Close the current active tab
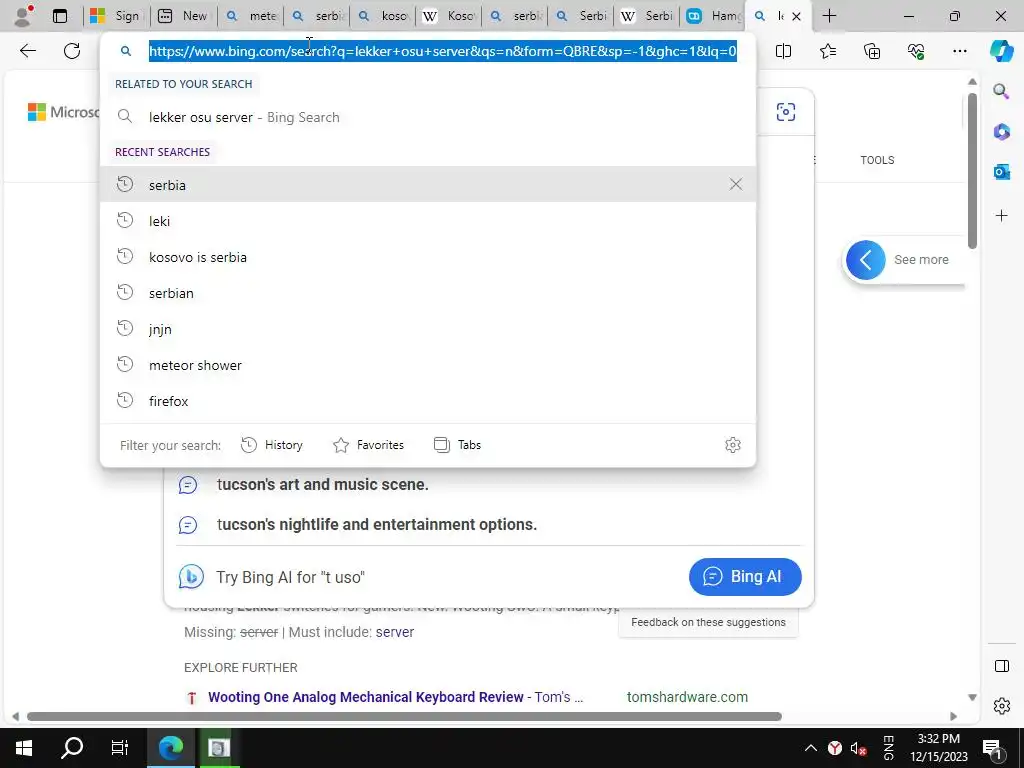This screenshot has width=1024, height=768. pyautogui.click(x=796, y=16)
